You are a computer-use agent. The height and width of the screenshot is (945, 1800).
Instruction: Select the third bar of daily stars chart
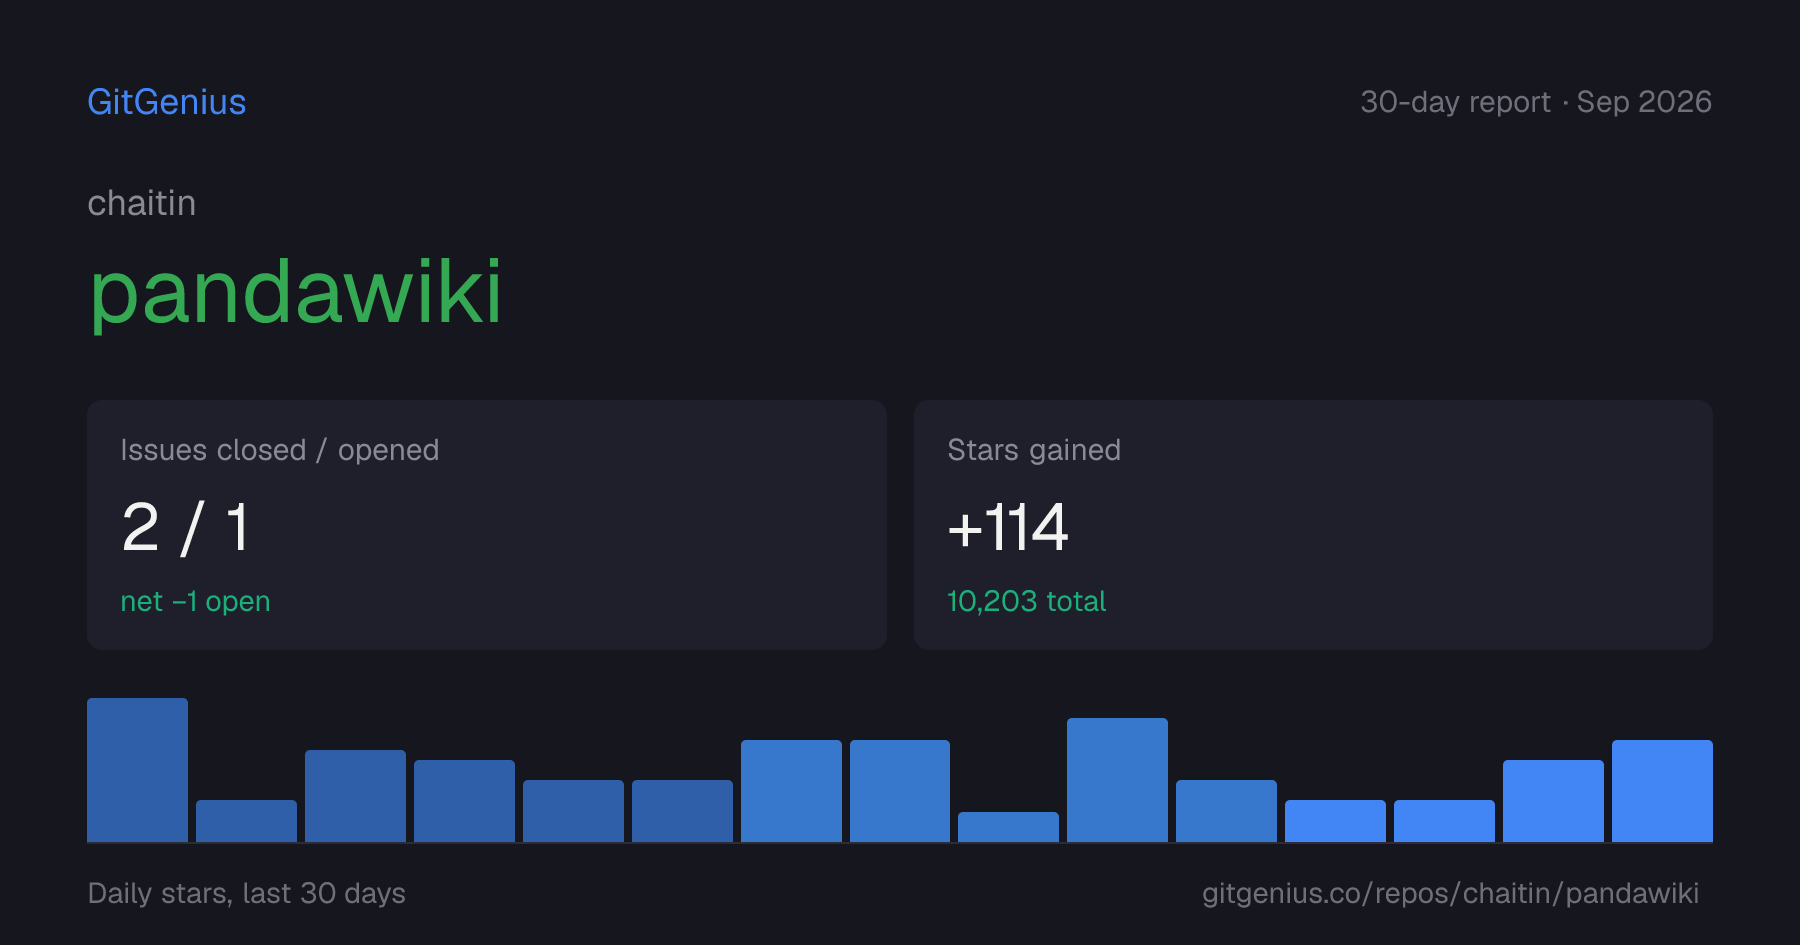pos(355,796)
